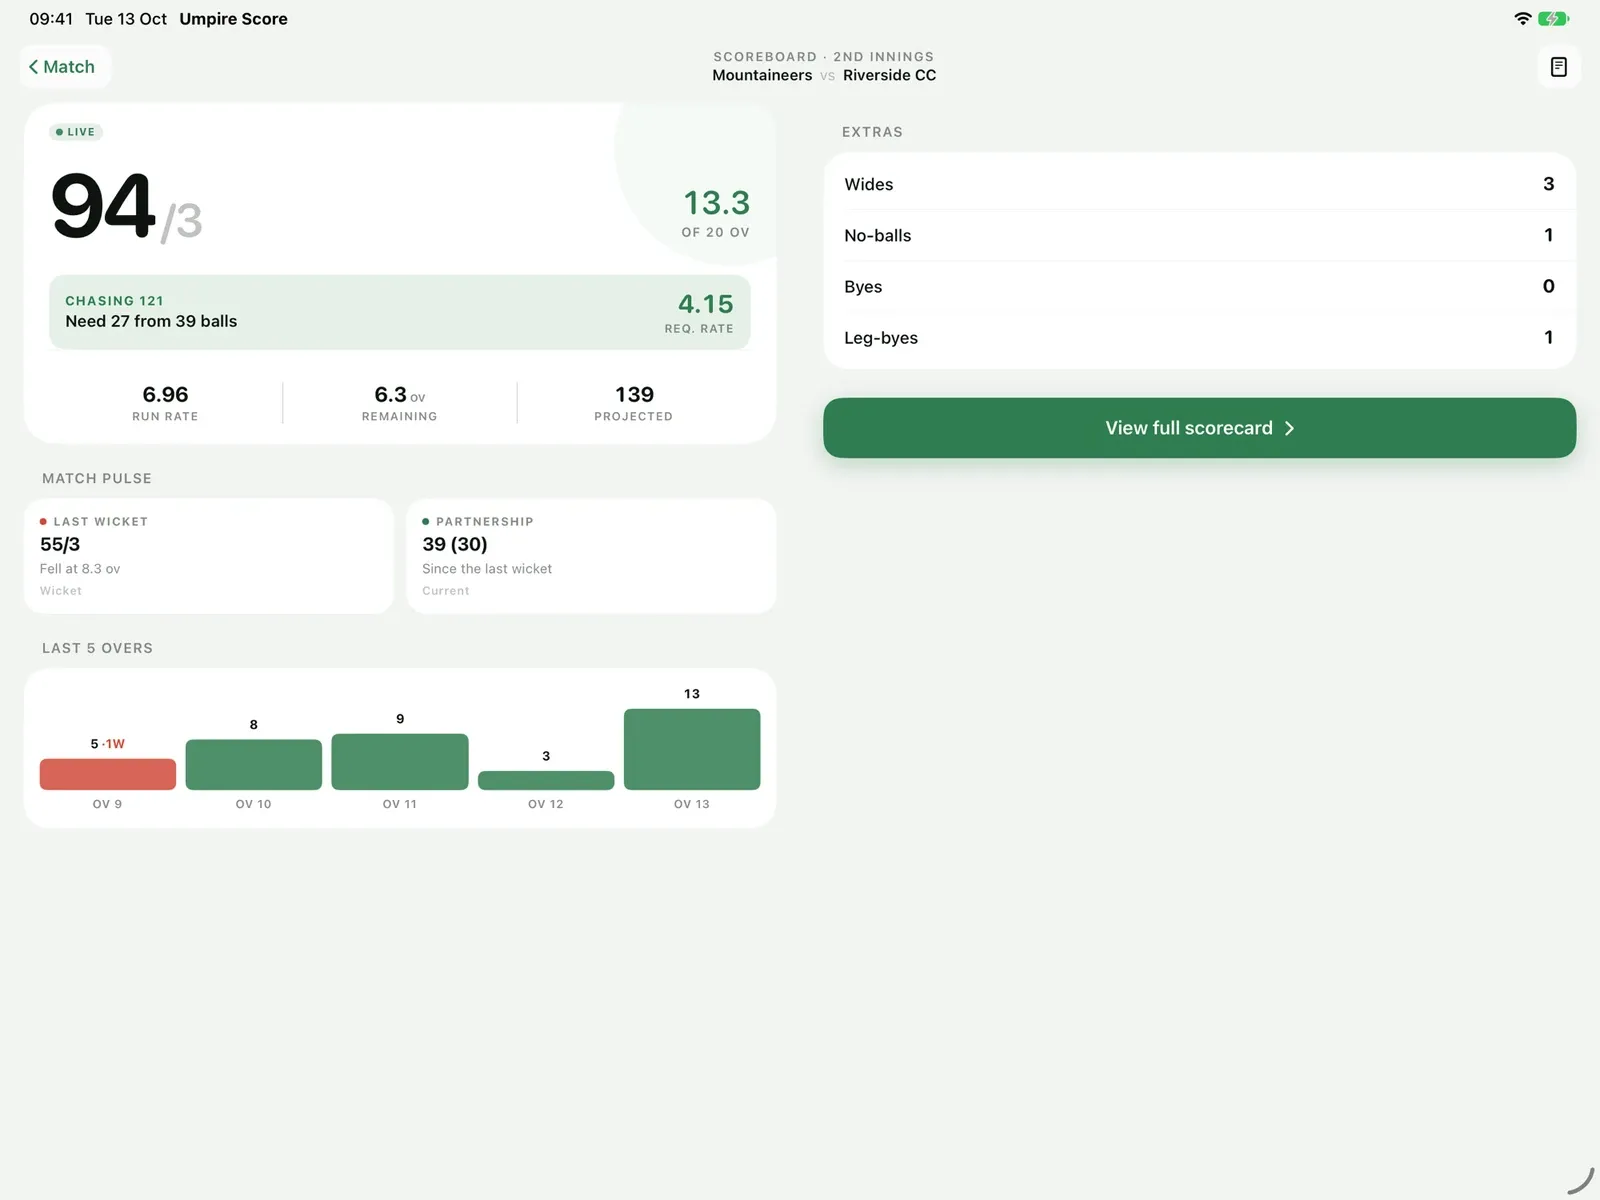Tap the LIVE status badge

click(76, 132)
